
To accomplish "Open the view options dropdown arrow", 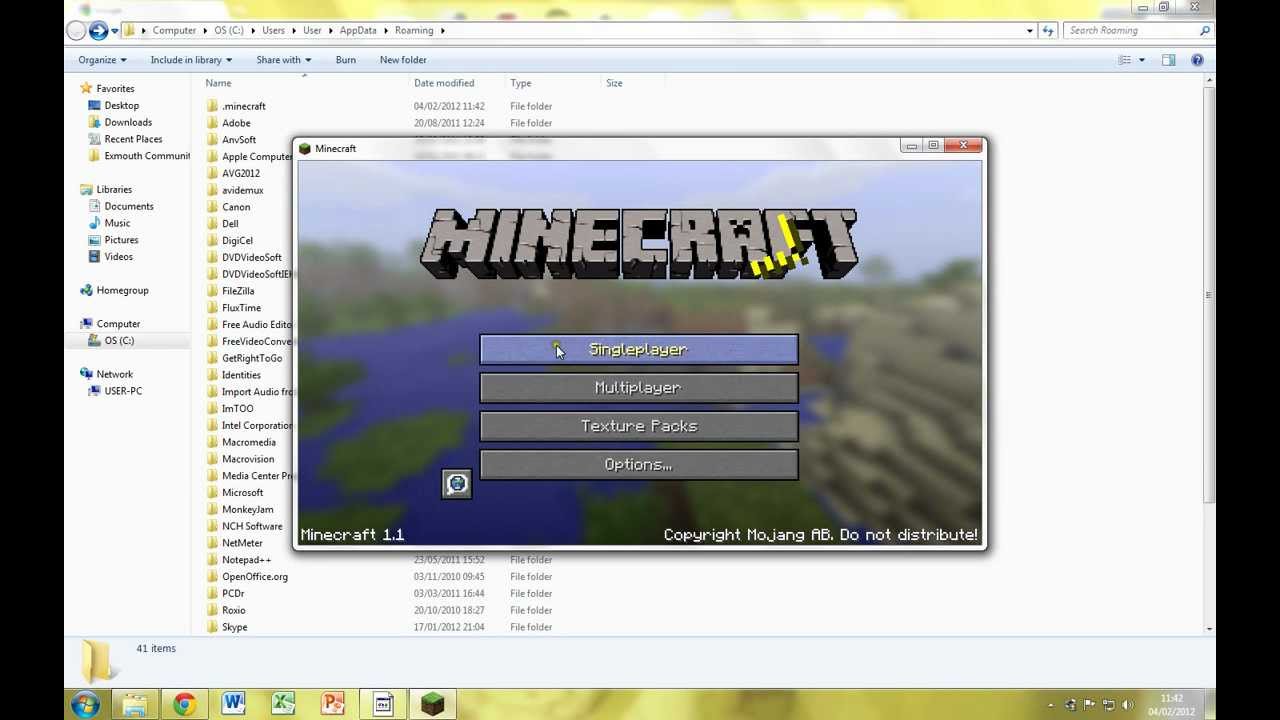I will [x=1141, y=60].
